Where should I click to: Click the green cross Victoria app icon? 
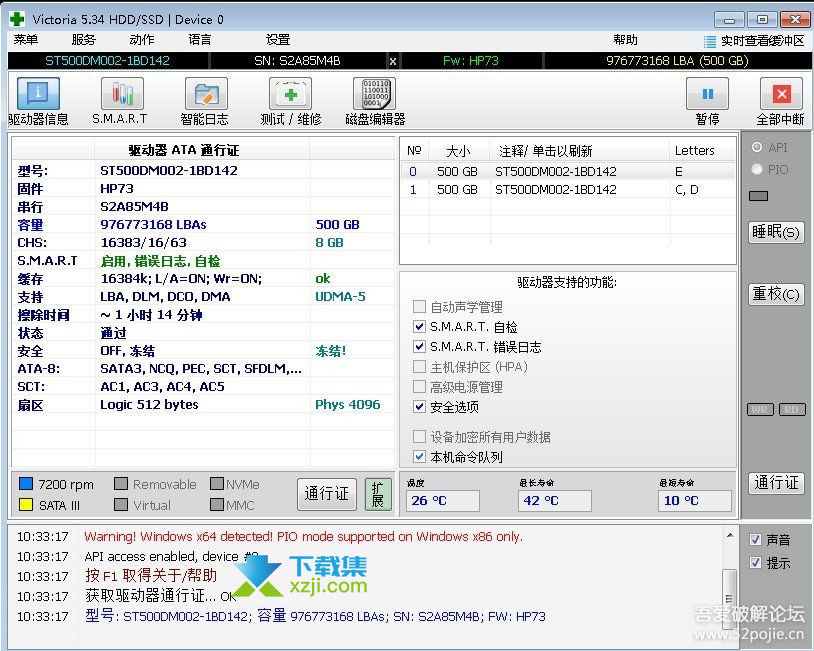click(x=17, y=19)
